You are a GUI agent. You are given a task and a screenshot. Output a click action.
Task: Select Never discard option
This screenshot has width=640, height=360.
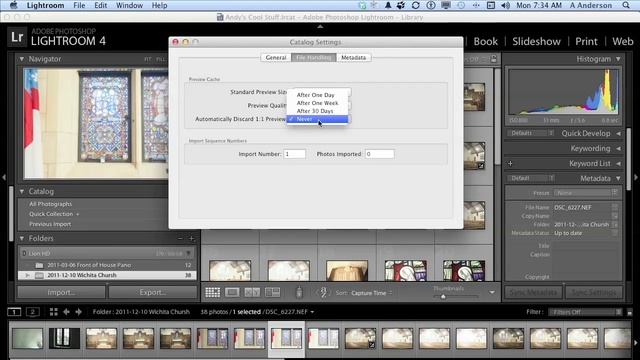[x=317, y=119]
